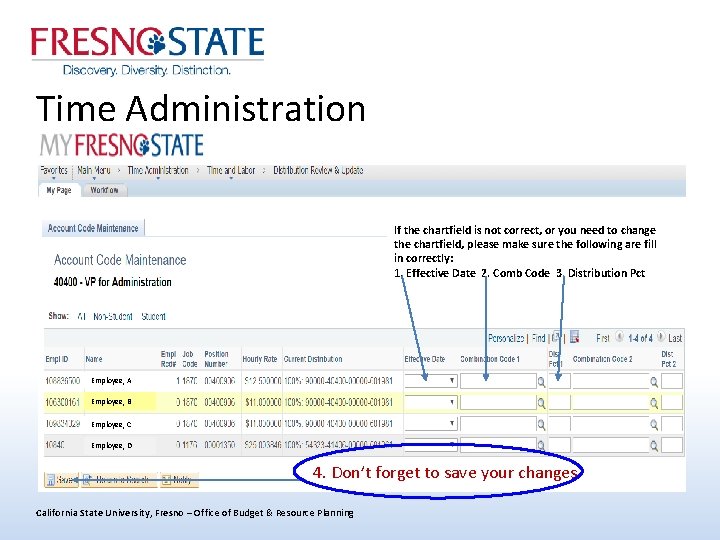
Task: Expand Effective Date dropdown for Employee, C
Action: click(x=452, y=423)
